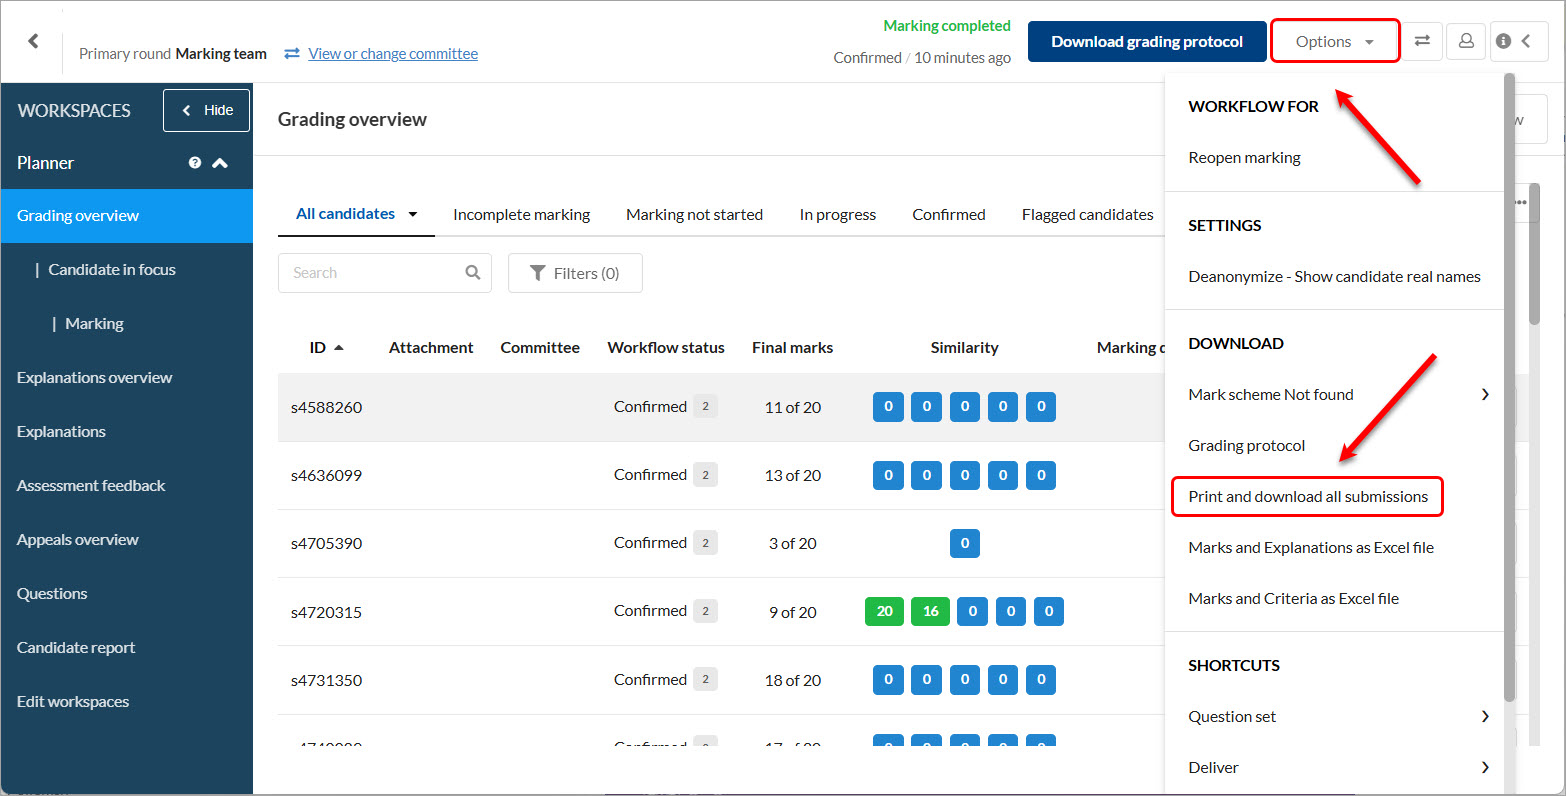Click the search magnifier icon
Image resolution: width=1566 pixels, height=796 pixels.
click(473, 273)
